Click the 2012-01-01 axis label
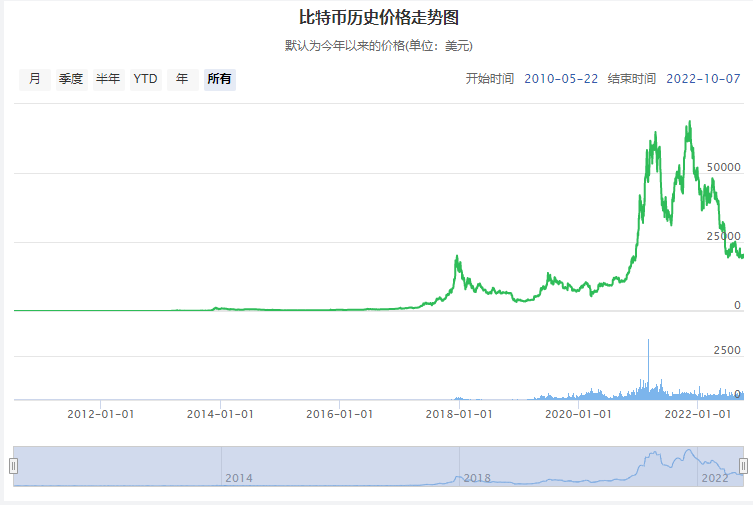753x505 pixels. pos(100,414)
